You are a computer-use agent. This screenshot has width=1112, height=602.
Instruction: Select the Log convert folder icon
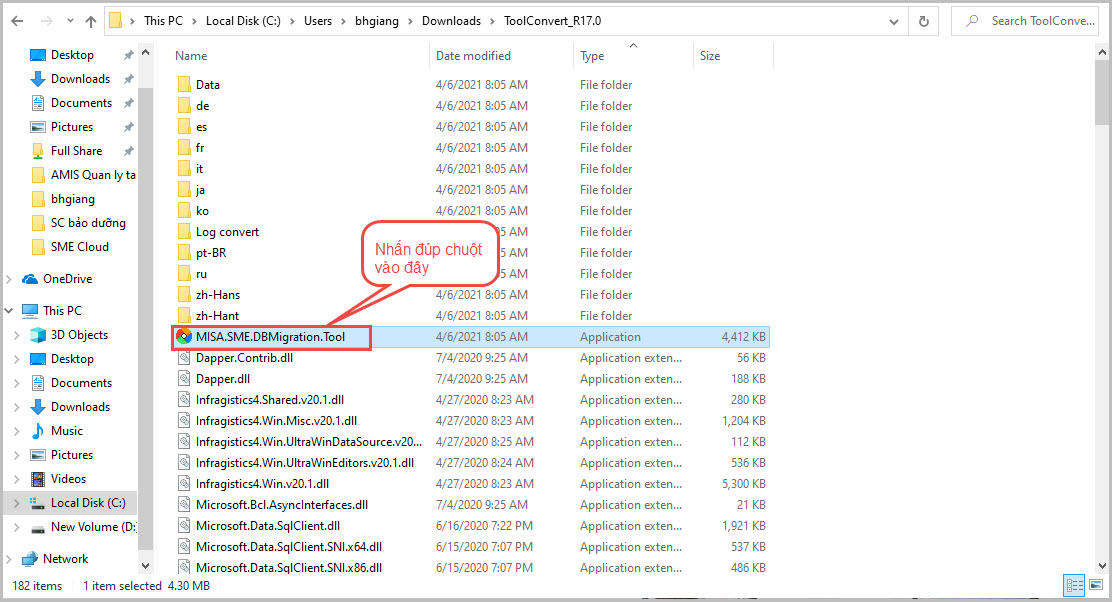(184, 232)
